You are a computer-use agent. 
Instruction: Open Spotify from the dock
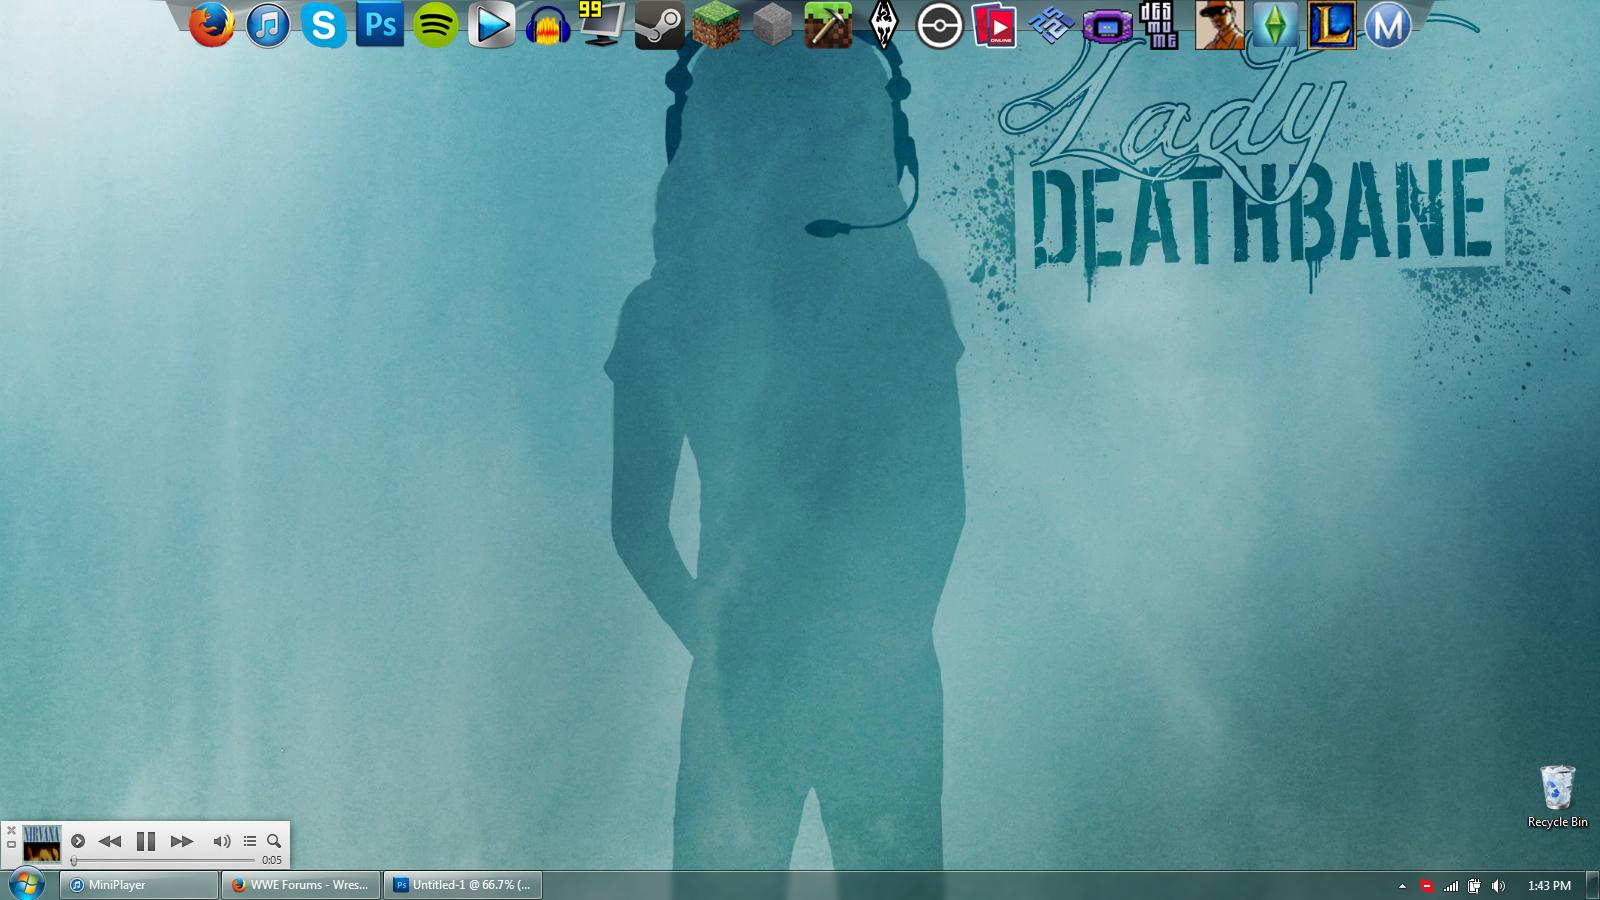click(436, 25)
